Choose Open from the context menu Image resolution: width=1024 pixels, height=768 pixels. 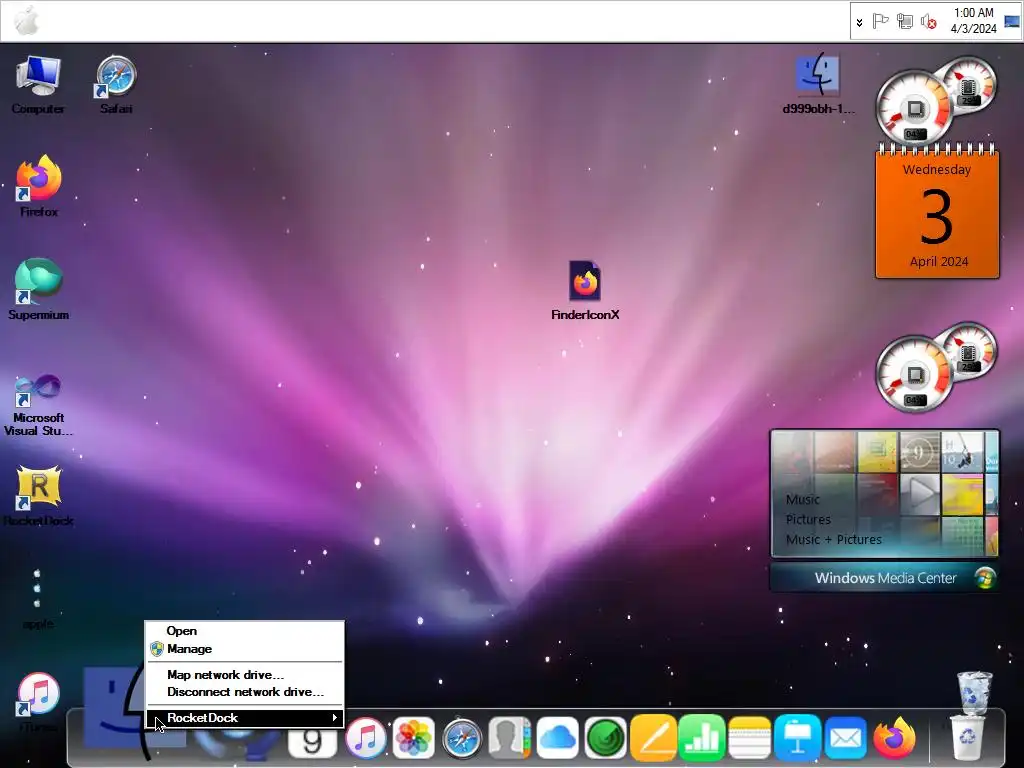click(x=182, y=631)
